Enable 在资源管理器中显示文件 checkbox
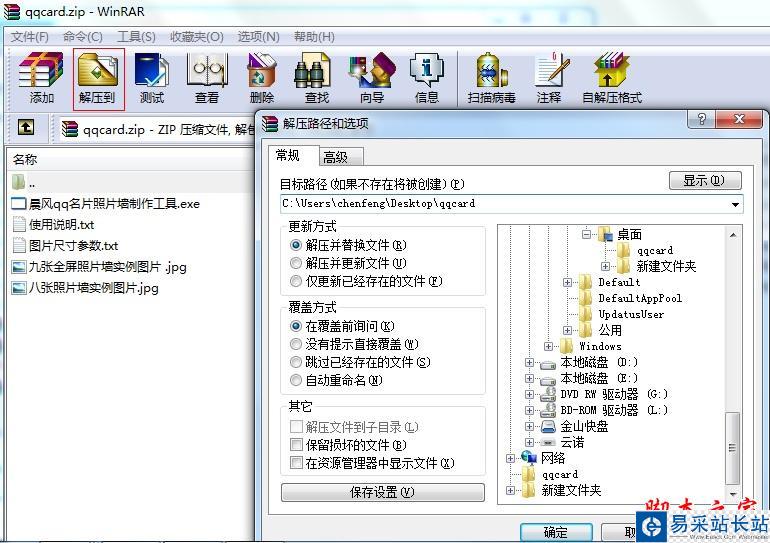This screenshot has width=770, height=543. point(296,462)
